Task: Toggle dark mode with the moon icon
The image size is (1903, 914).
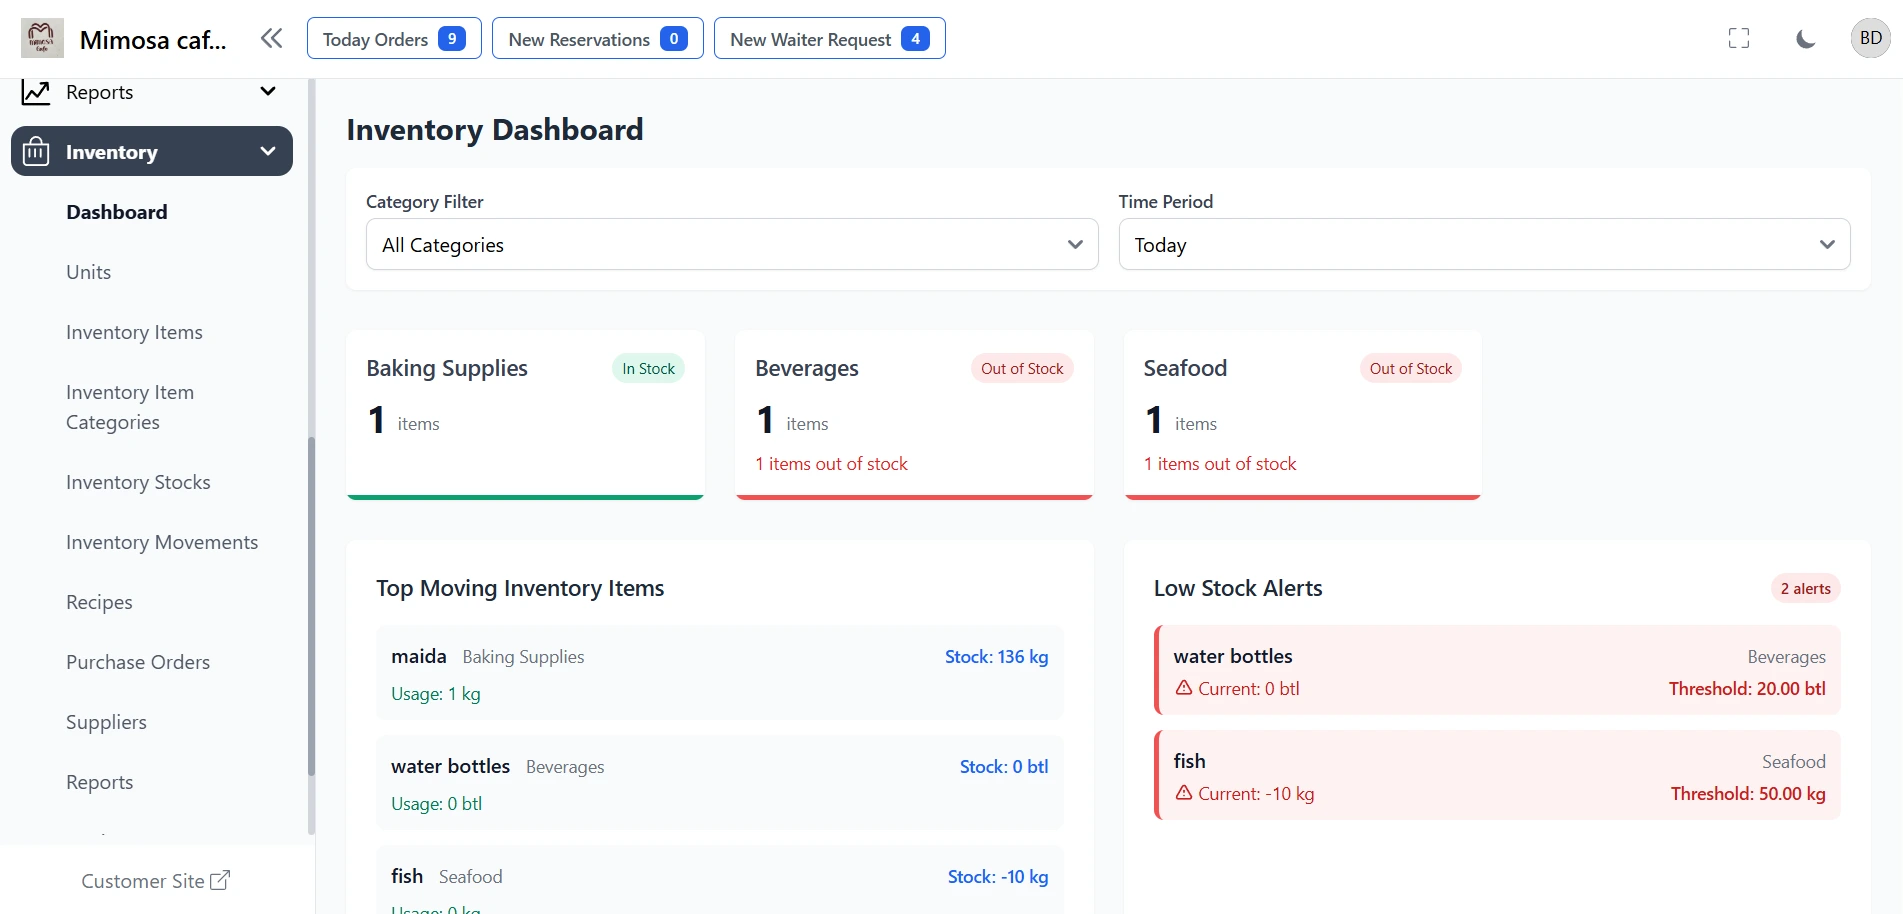Action: (x=1805, y=38)
